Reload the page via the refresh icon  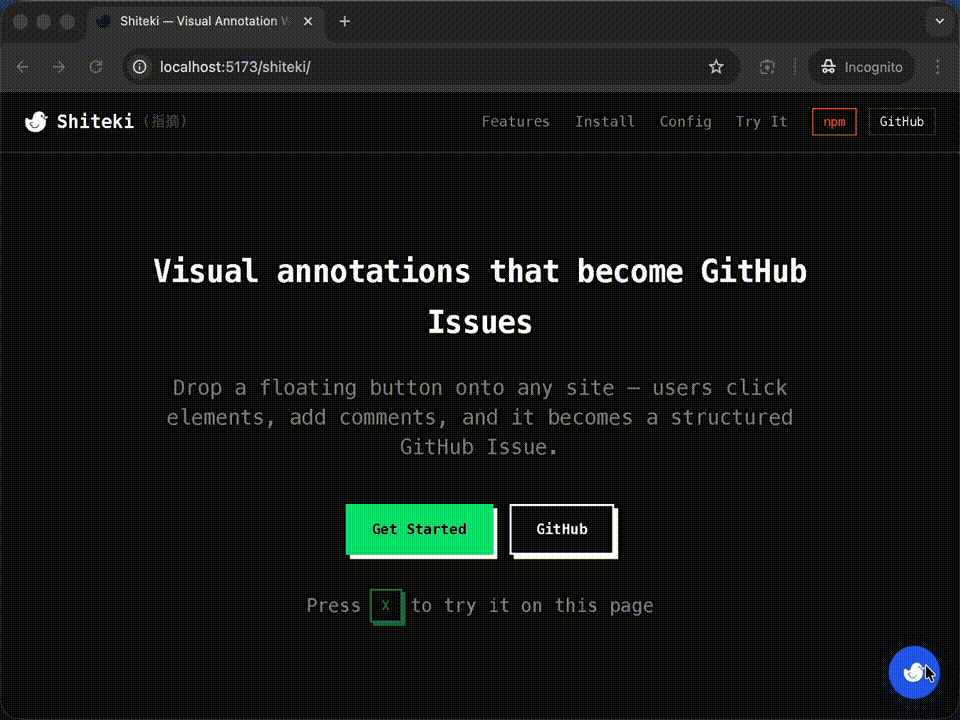tap(96, 67)
